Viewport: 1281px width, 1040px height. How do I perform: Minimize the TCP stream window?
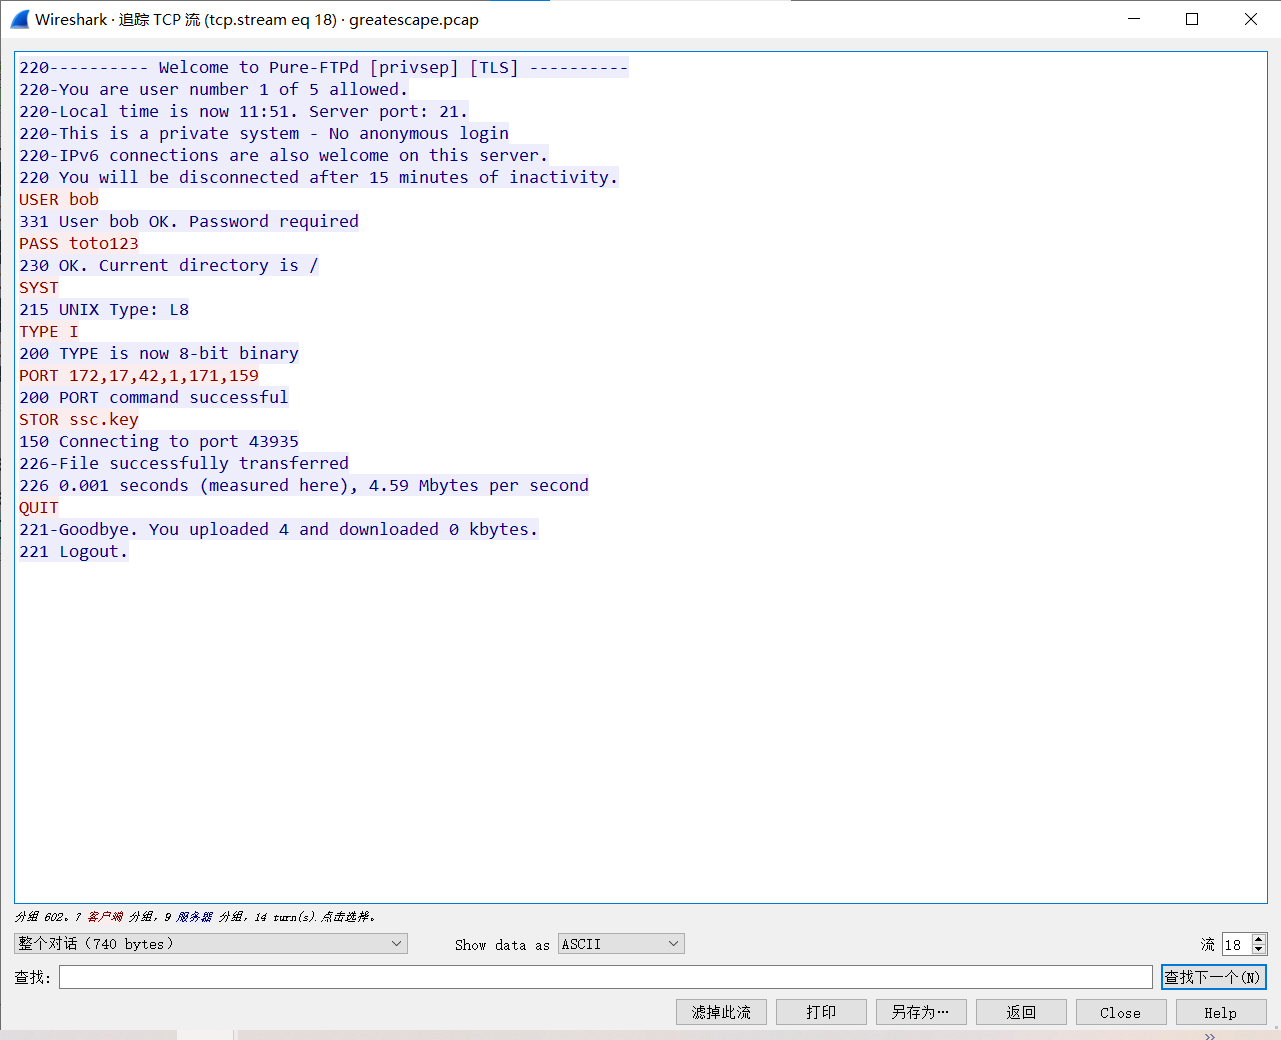pos(1134,19)
